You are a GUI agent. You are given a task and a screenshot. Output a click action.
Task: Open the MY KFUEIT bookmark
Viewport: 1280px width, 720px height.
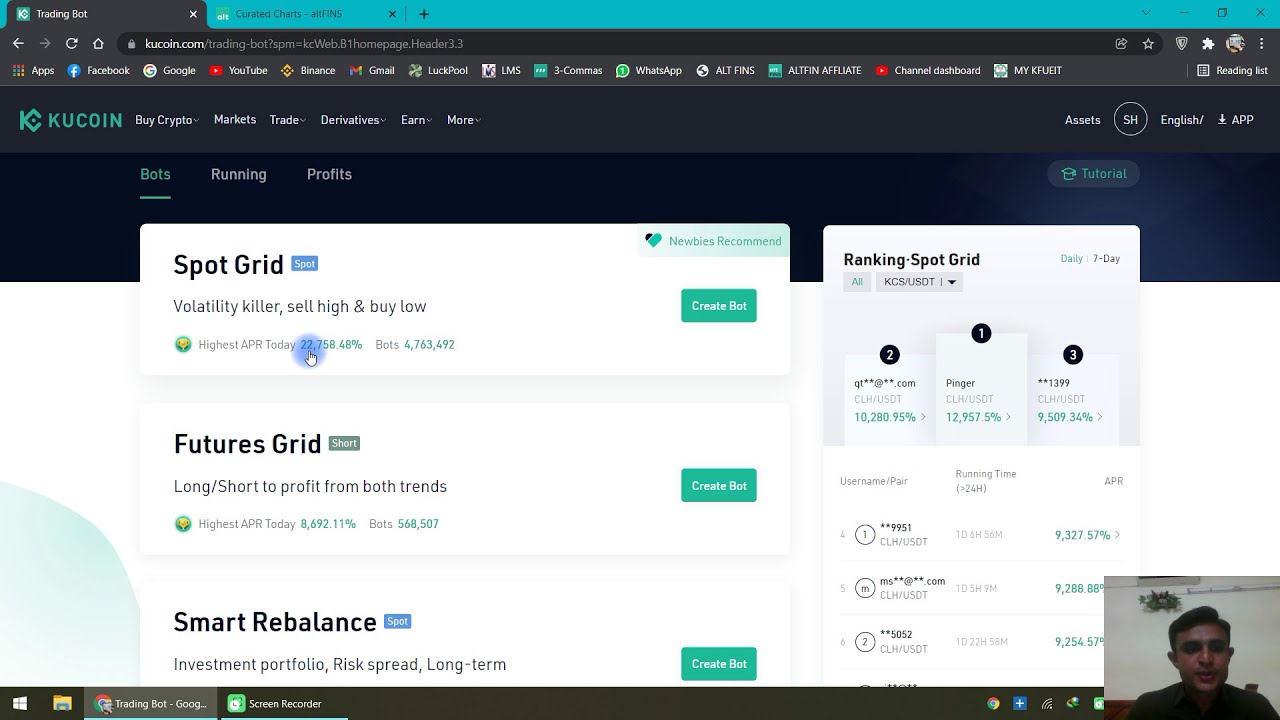pos(1028,71)
